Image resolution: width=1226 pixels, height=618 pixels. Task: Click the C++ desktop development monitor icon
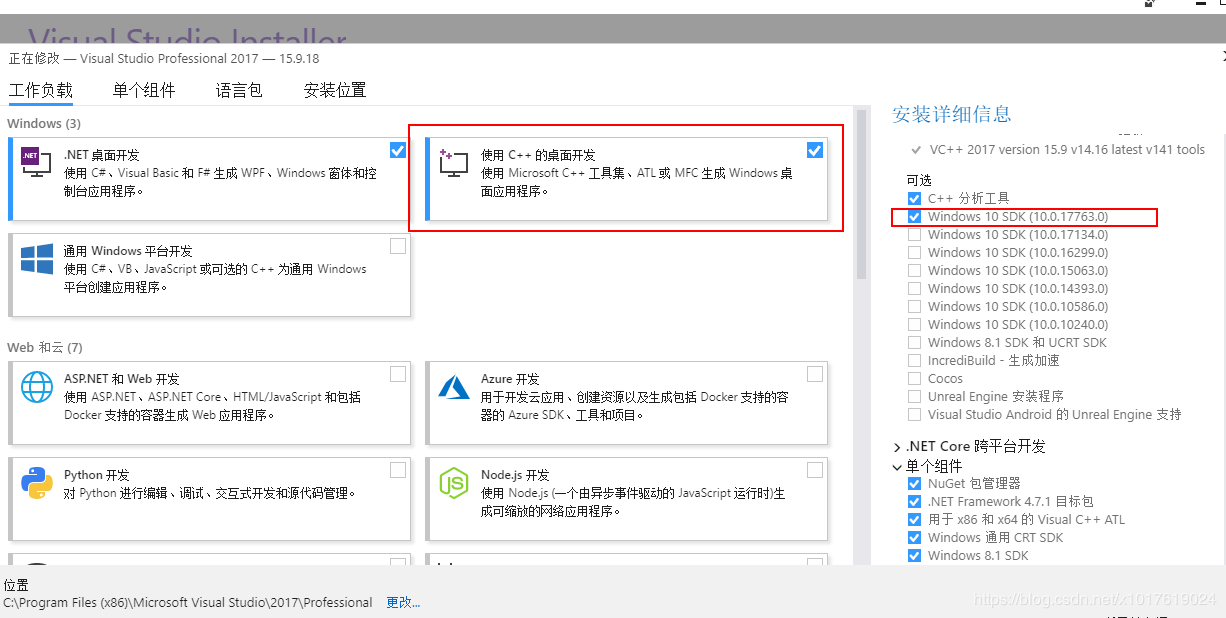pyautogui.click(x=453, y=164)
